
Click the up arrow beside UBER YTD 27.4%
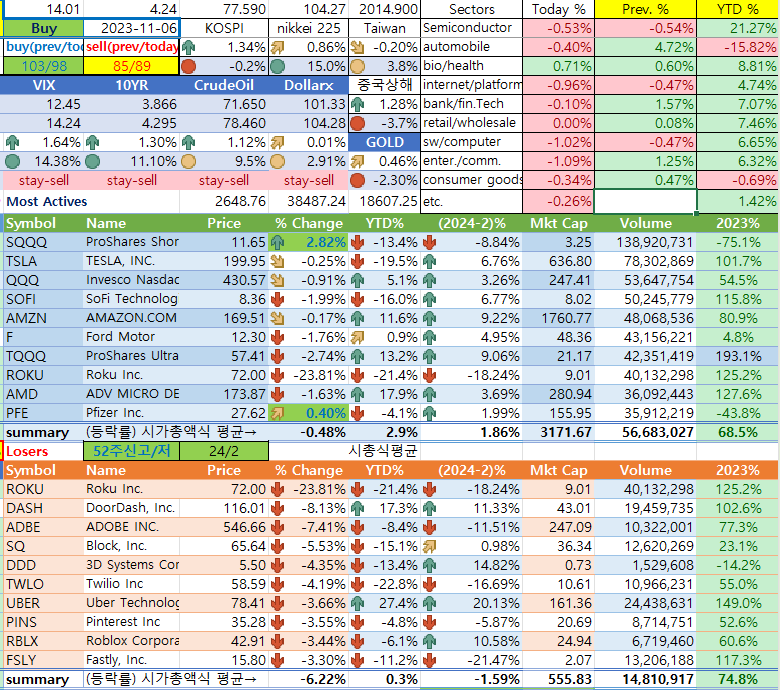pyautogui.click(x=357, y=604)
